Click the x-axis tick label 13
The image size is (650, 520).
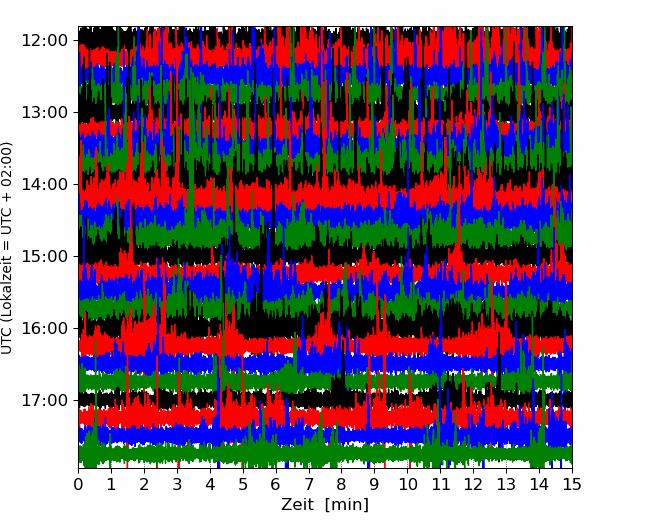click(506, 484)
